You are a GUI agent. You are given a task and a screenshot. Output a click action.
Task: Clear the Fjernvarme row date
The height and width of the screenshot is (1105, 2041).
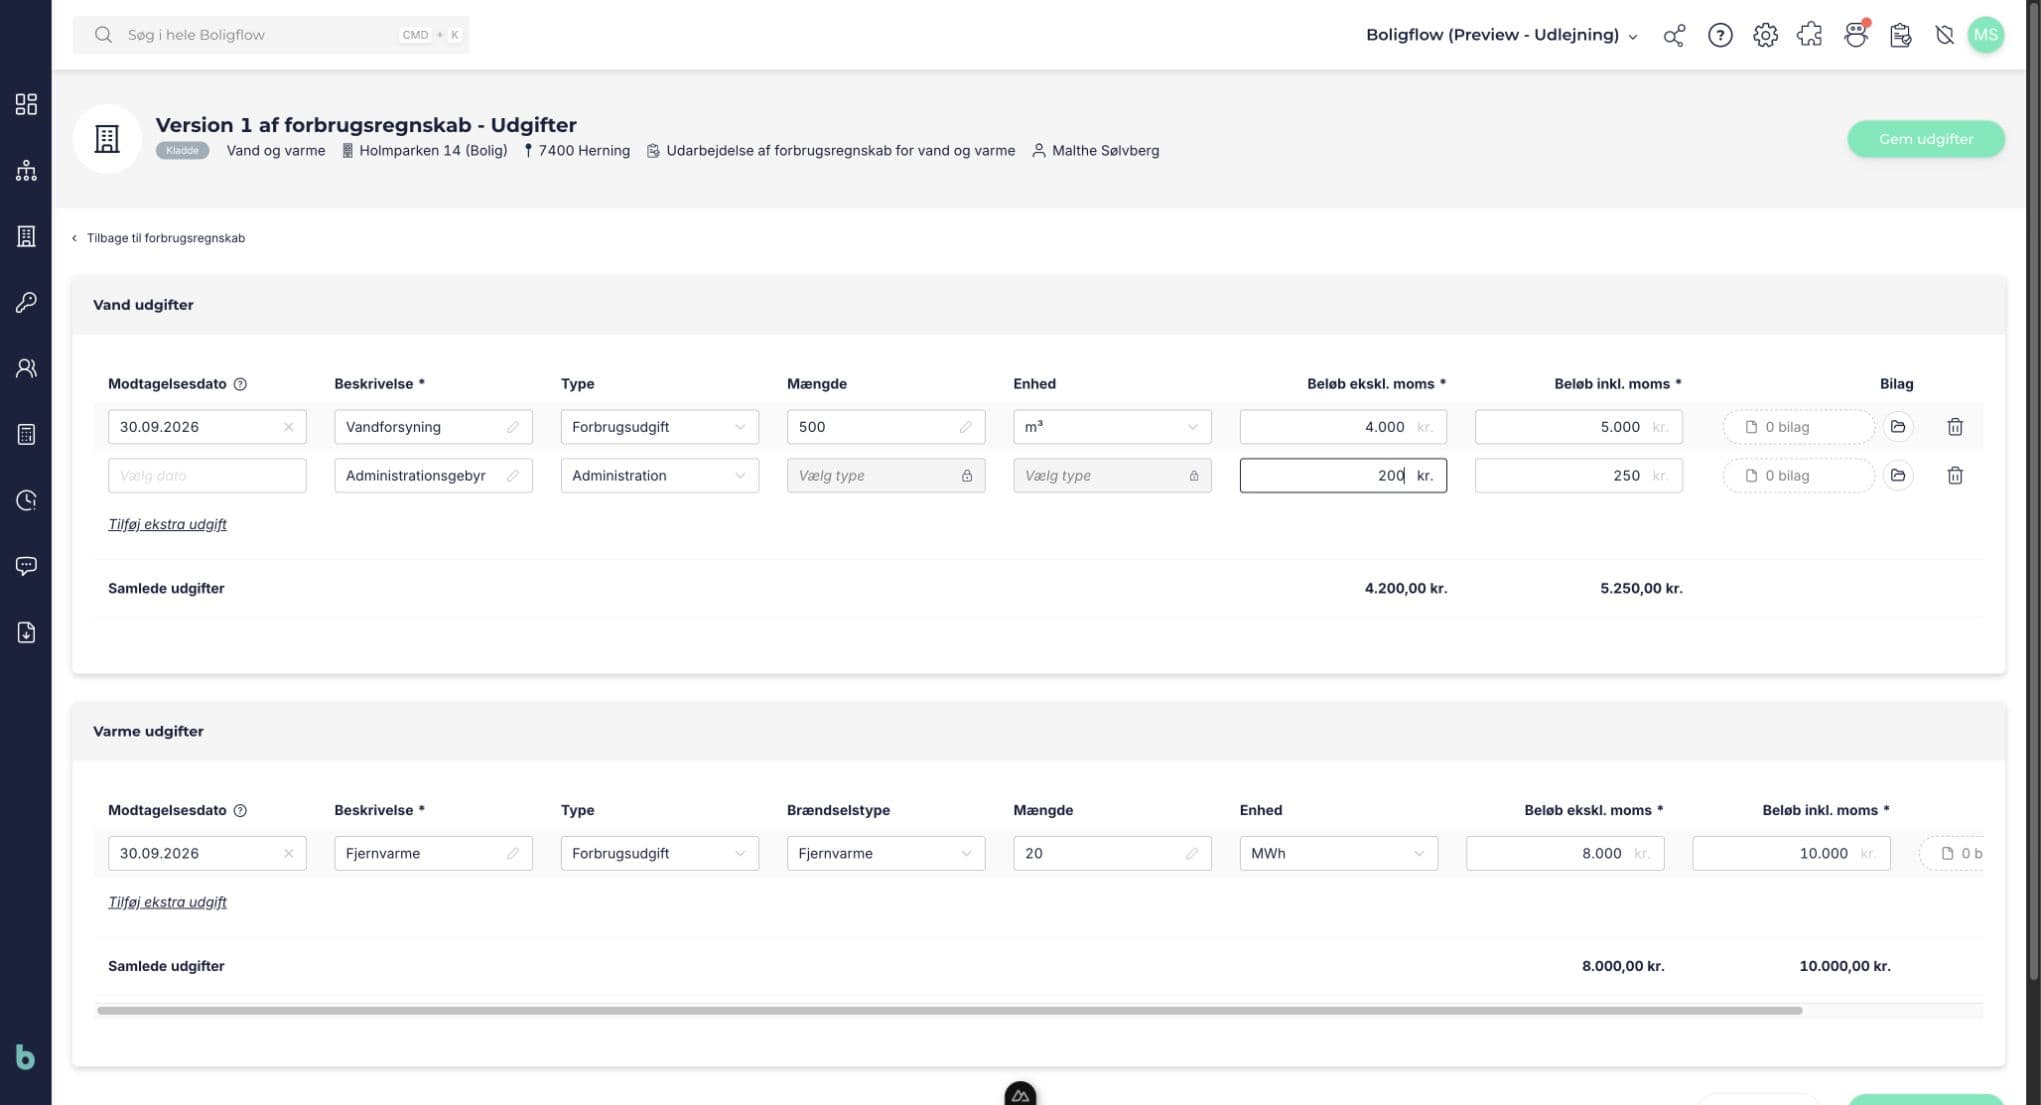(289, 853)
